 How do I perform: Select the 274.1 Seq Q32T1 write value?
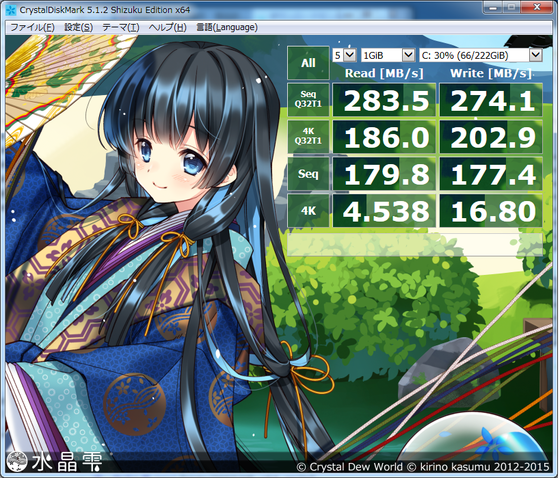(x=491, y=100)
